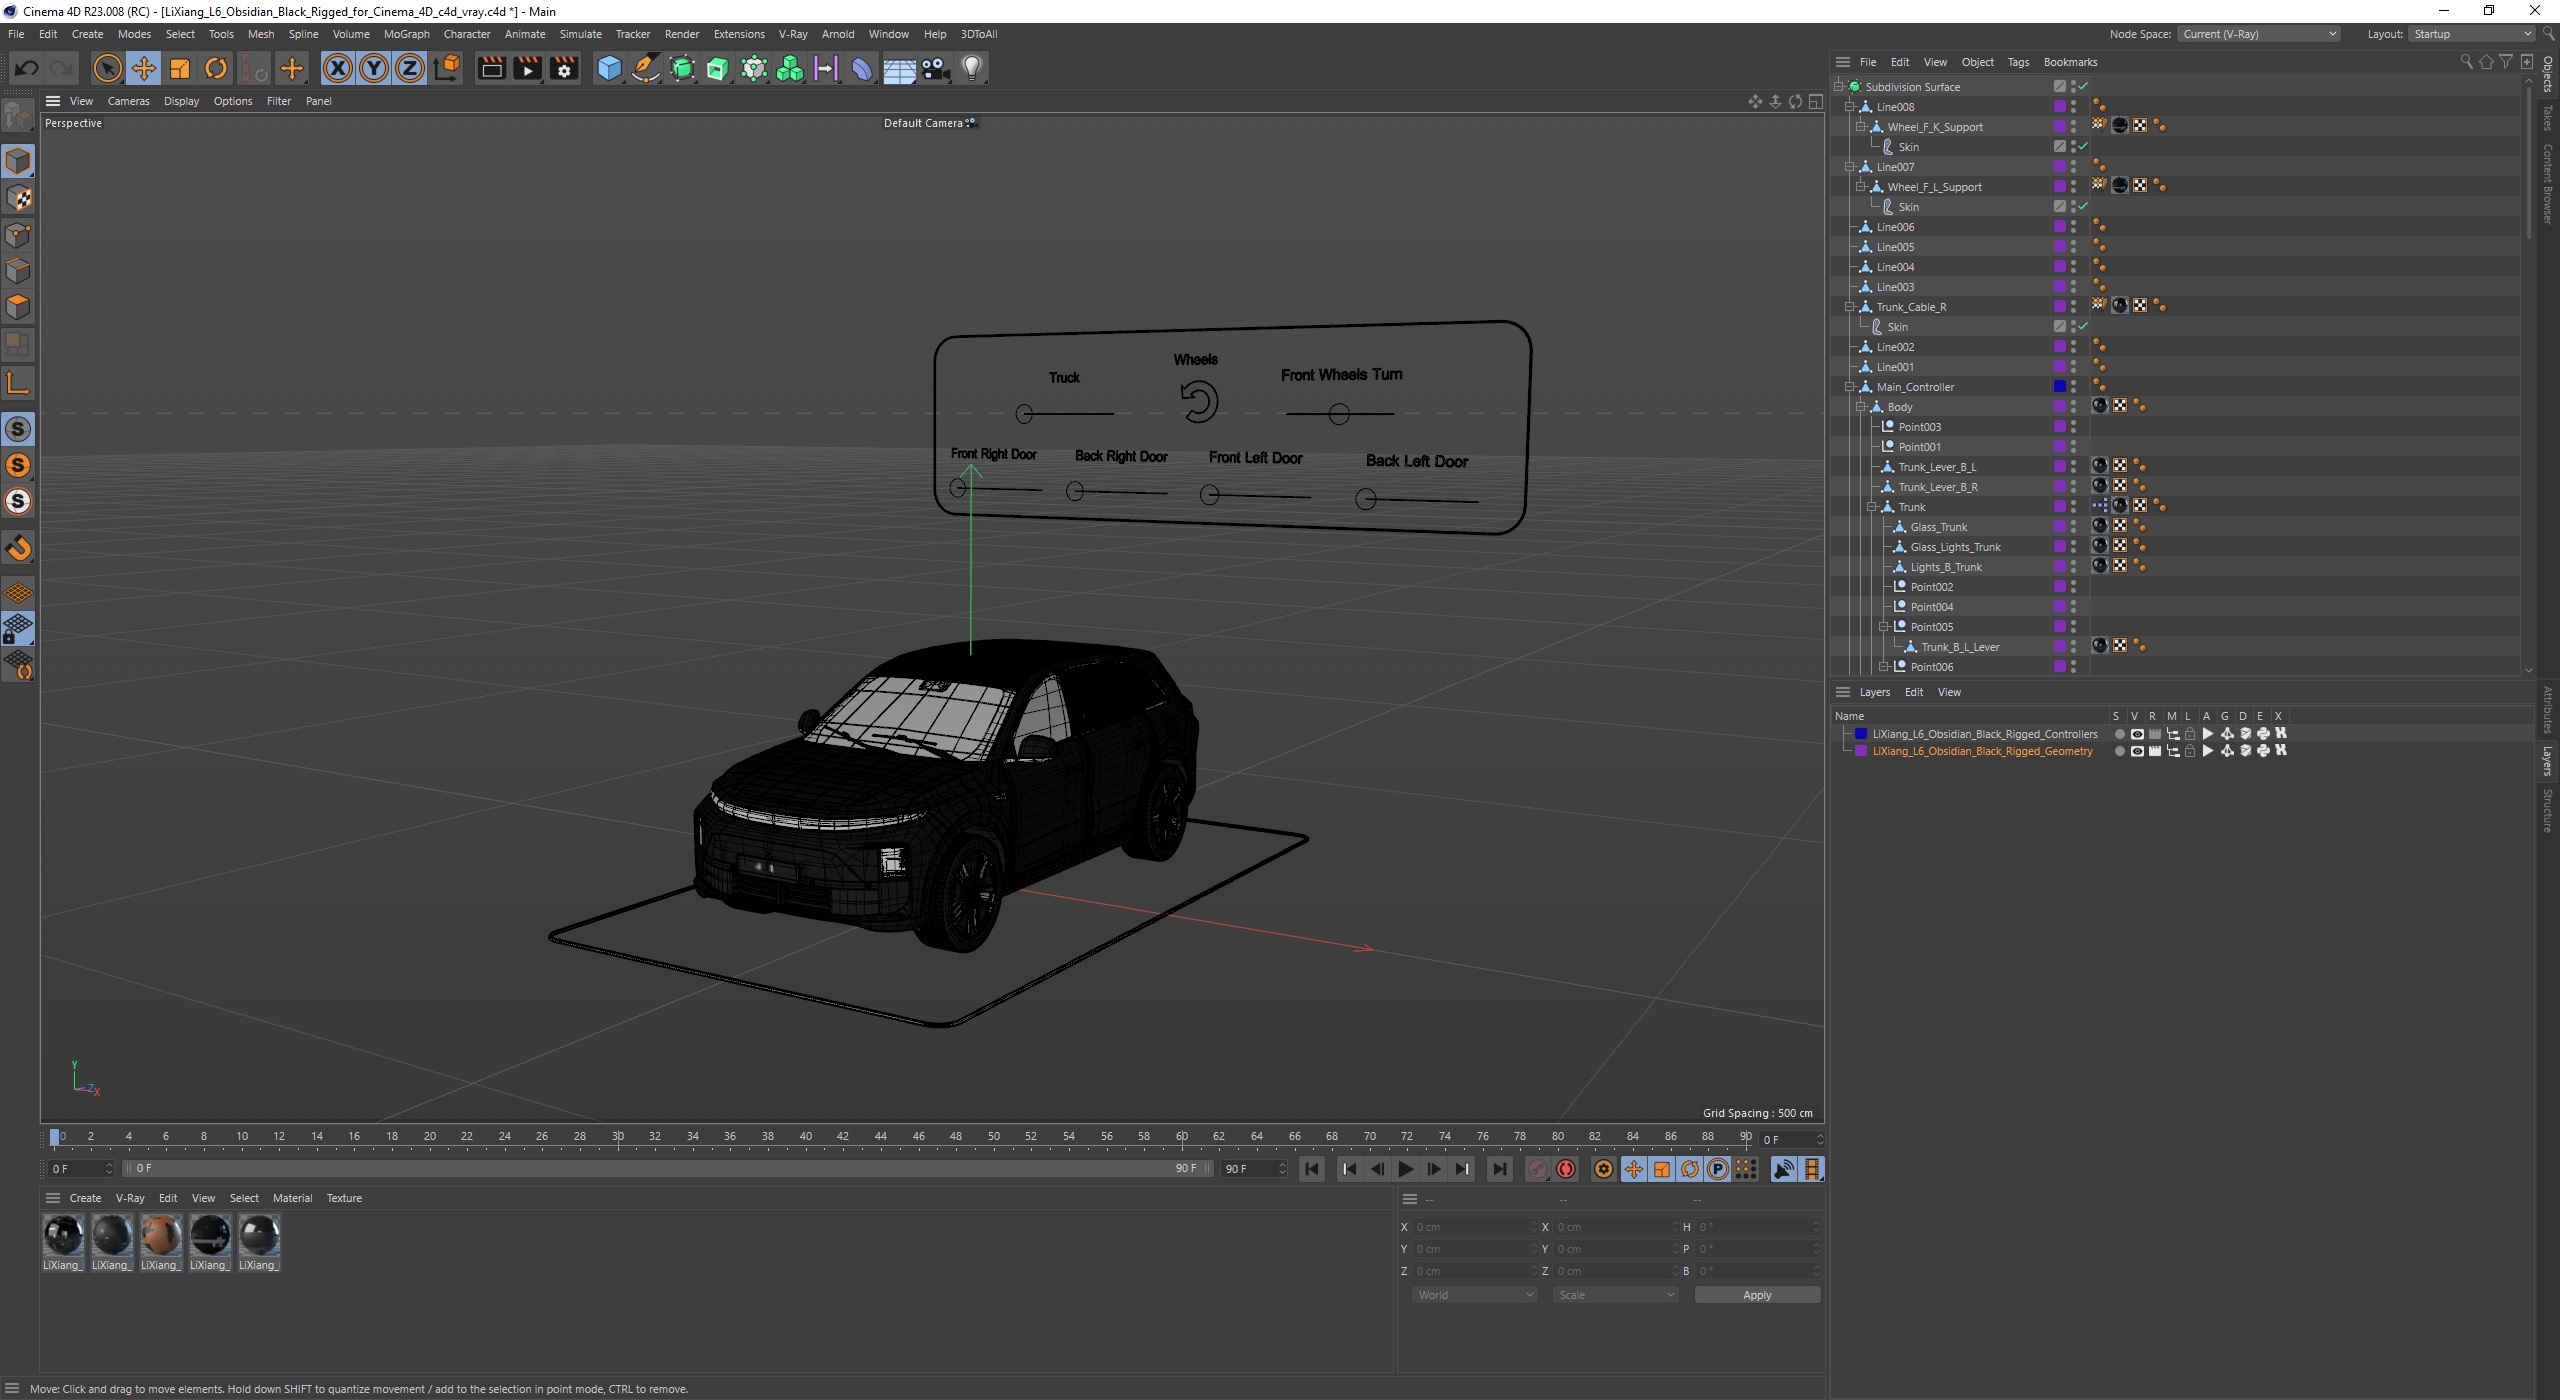Open the World coordinate dropdown

(1474, 1295)
